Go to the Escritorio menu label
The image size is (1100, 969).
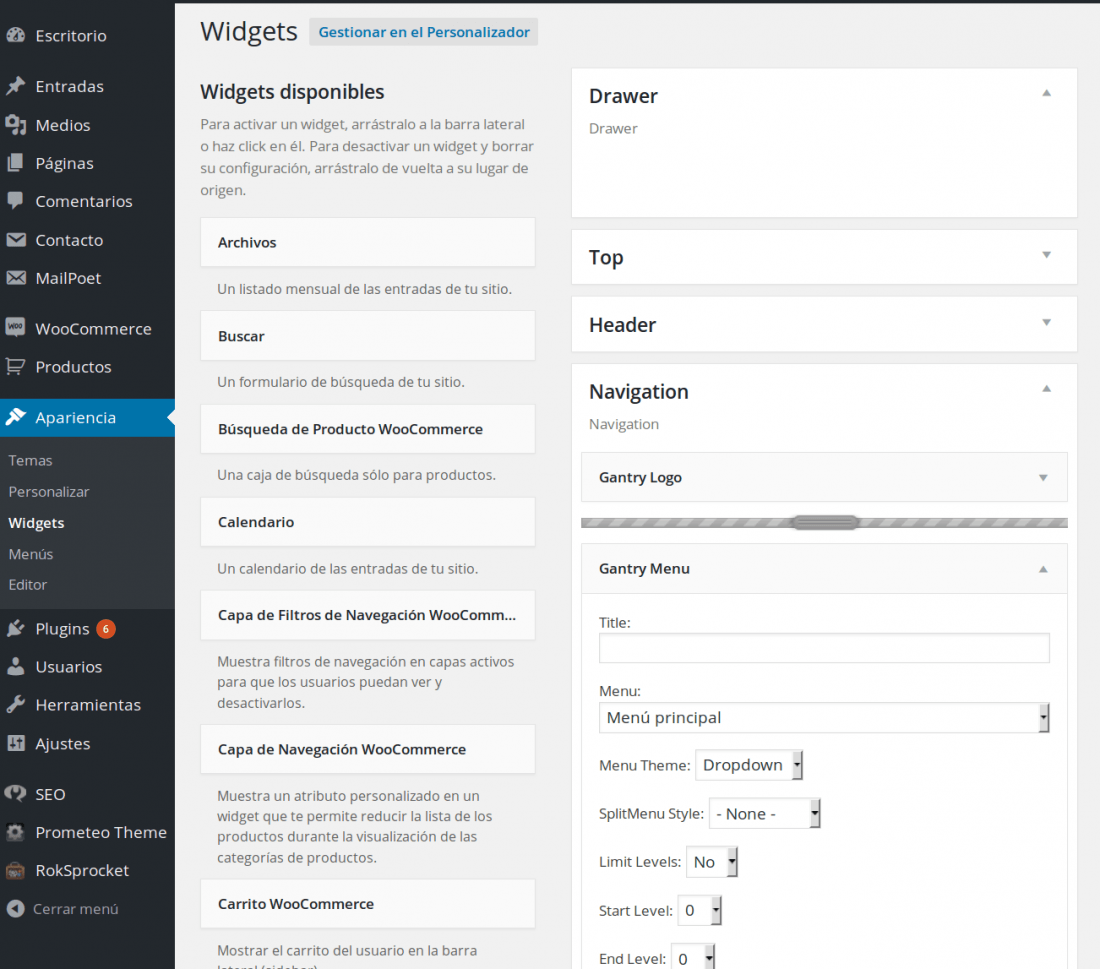(x=71, y=36)
